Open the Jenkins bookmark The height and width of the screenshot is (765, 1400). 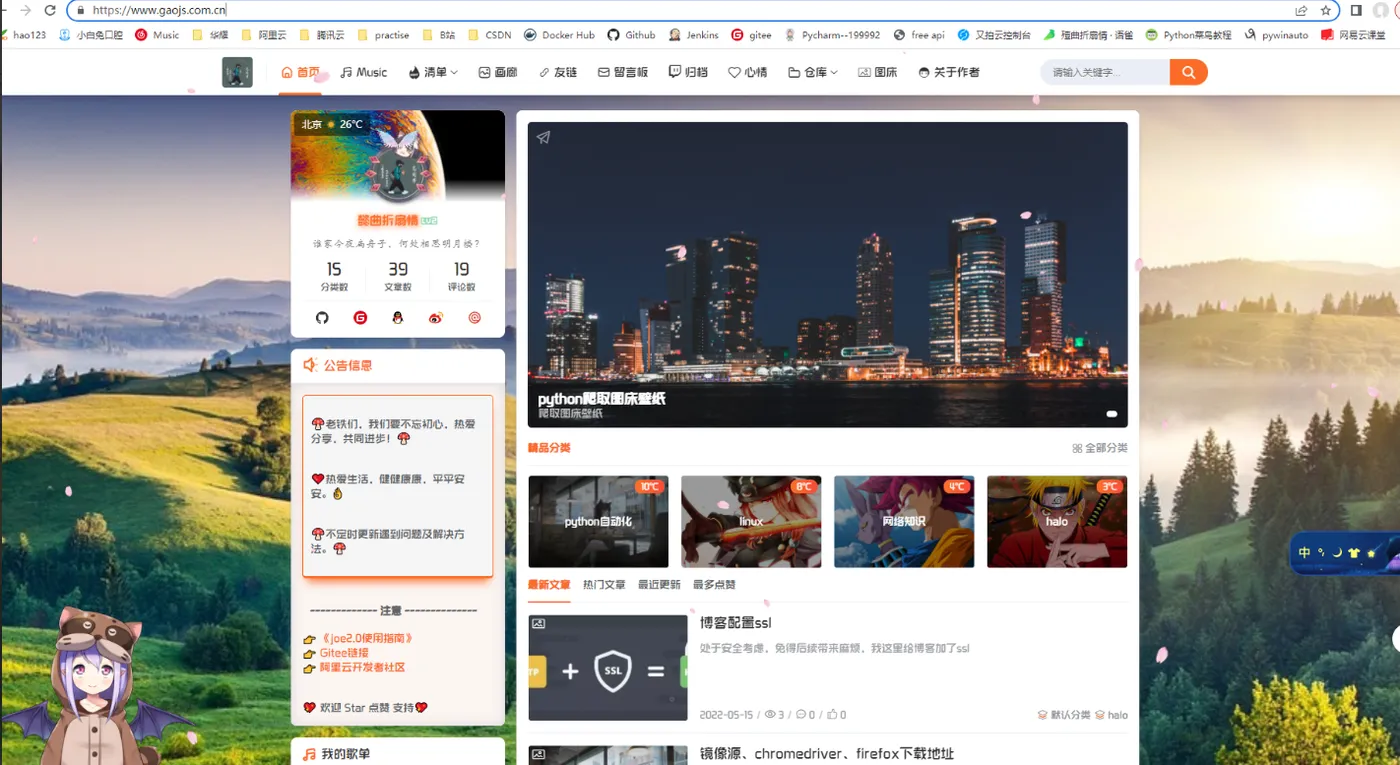(x=693, y=35)
